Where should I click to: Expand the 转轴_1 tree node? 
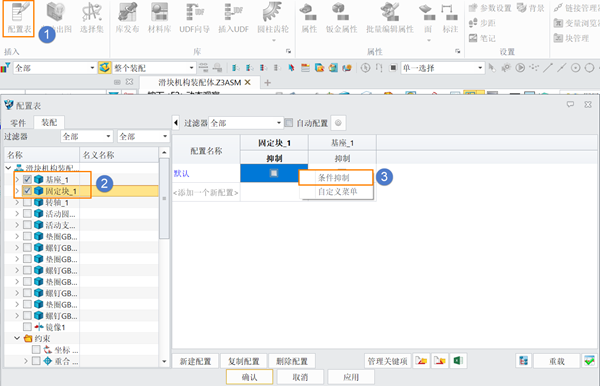[x=17, y=202]
